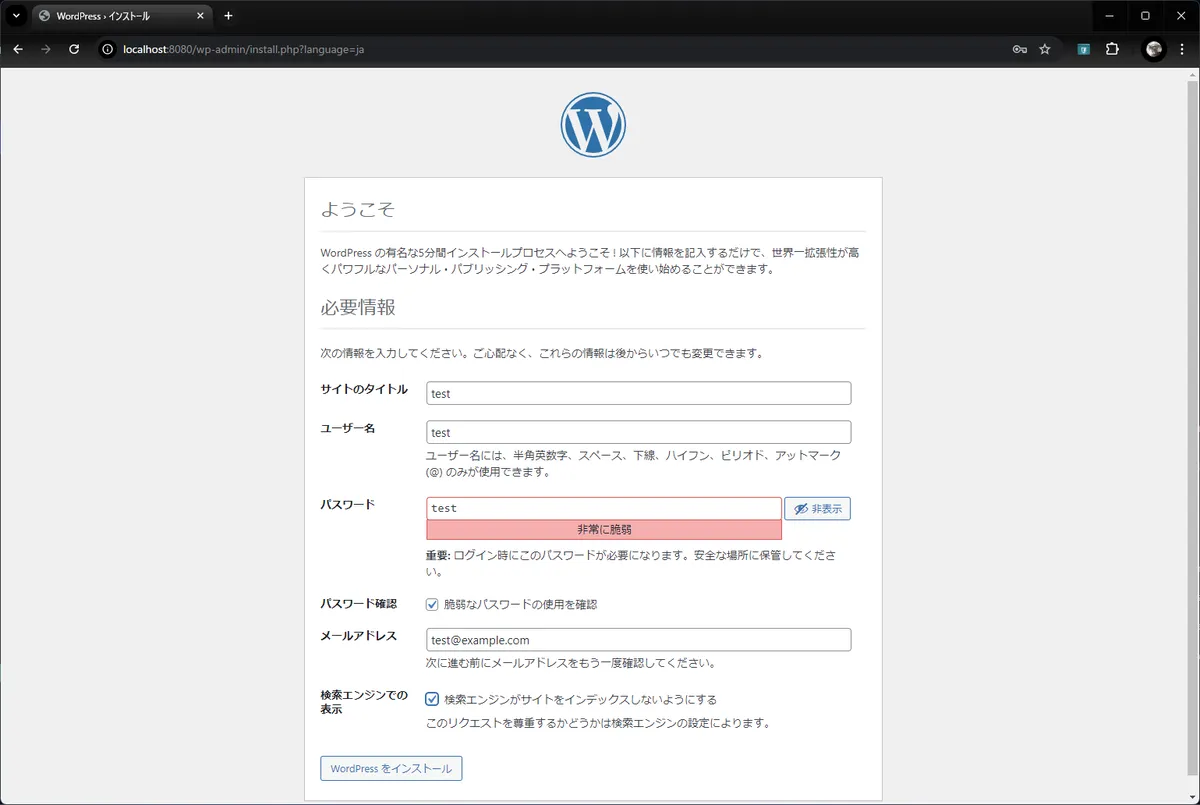Focus the ユーザー名 input field
Screen dimensions: 1200x805
point(638,432)
